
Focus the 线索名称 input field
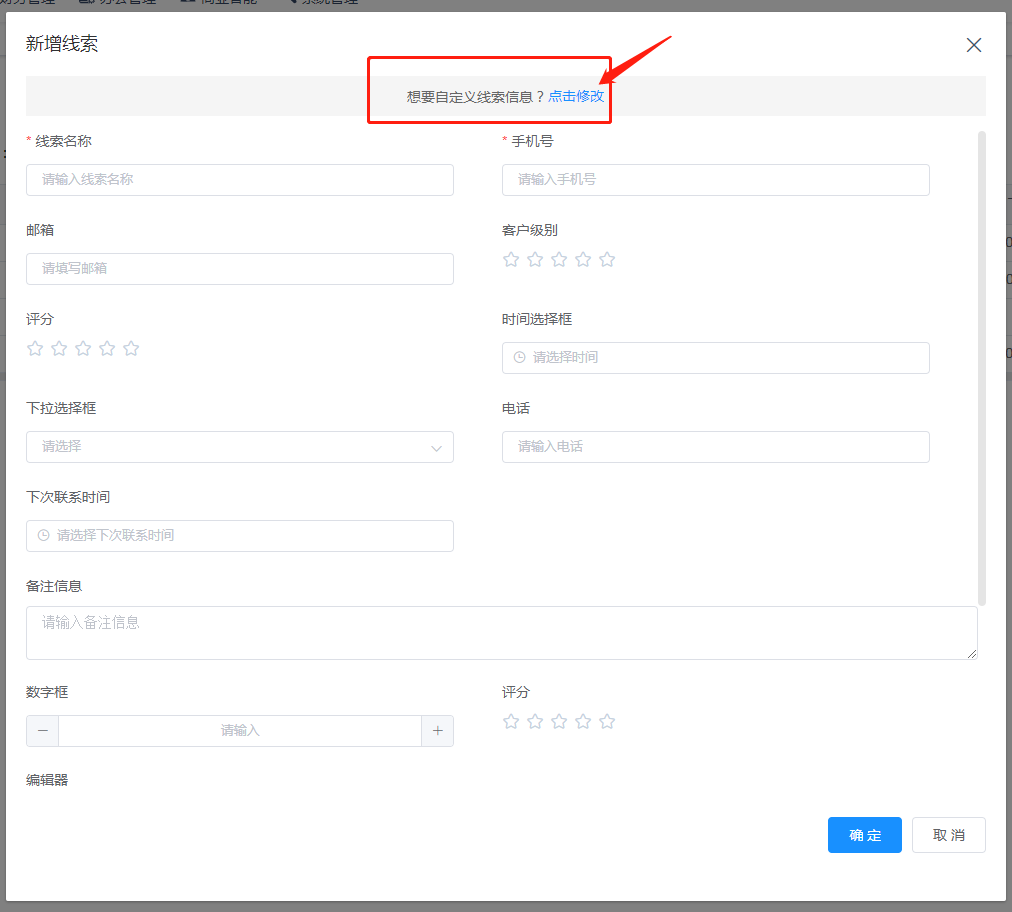(x=240, y=180)
